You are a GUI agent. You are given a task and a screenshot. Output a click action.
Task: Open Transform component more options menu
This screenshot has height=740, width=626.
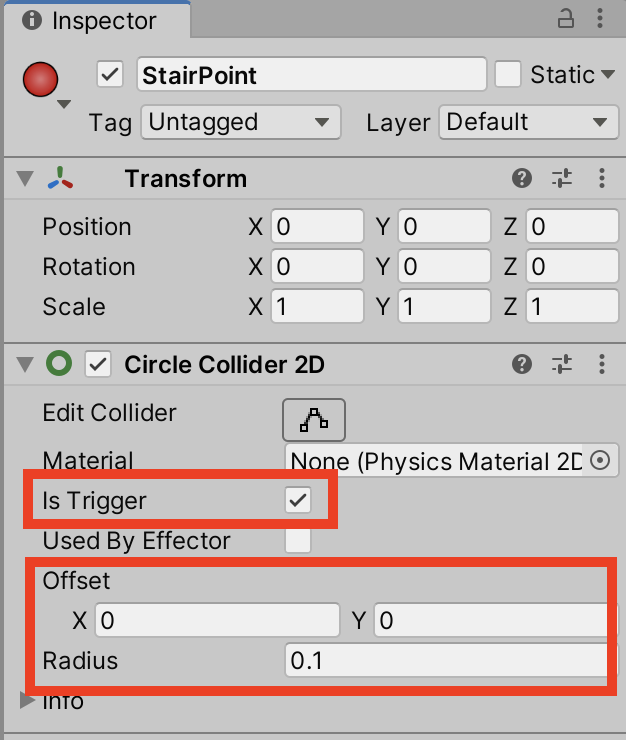point(602,179)
